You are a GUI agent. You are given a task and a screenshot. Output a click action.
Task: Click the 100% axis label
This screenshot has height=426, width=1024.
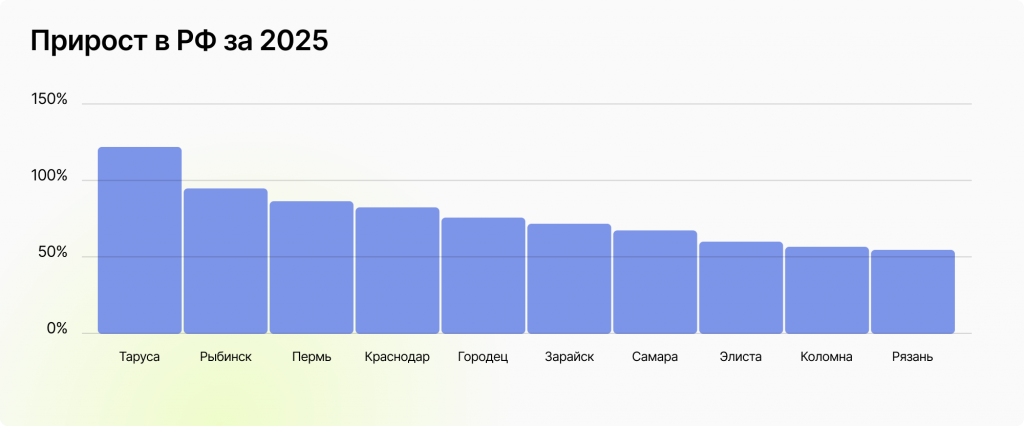coord(49,177)
